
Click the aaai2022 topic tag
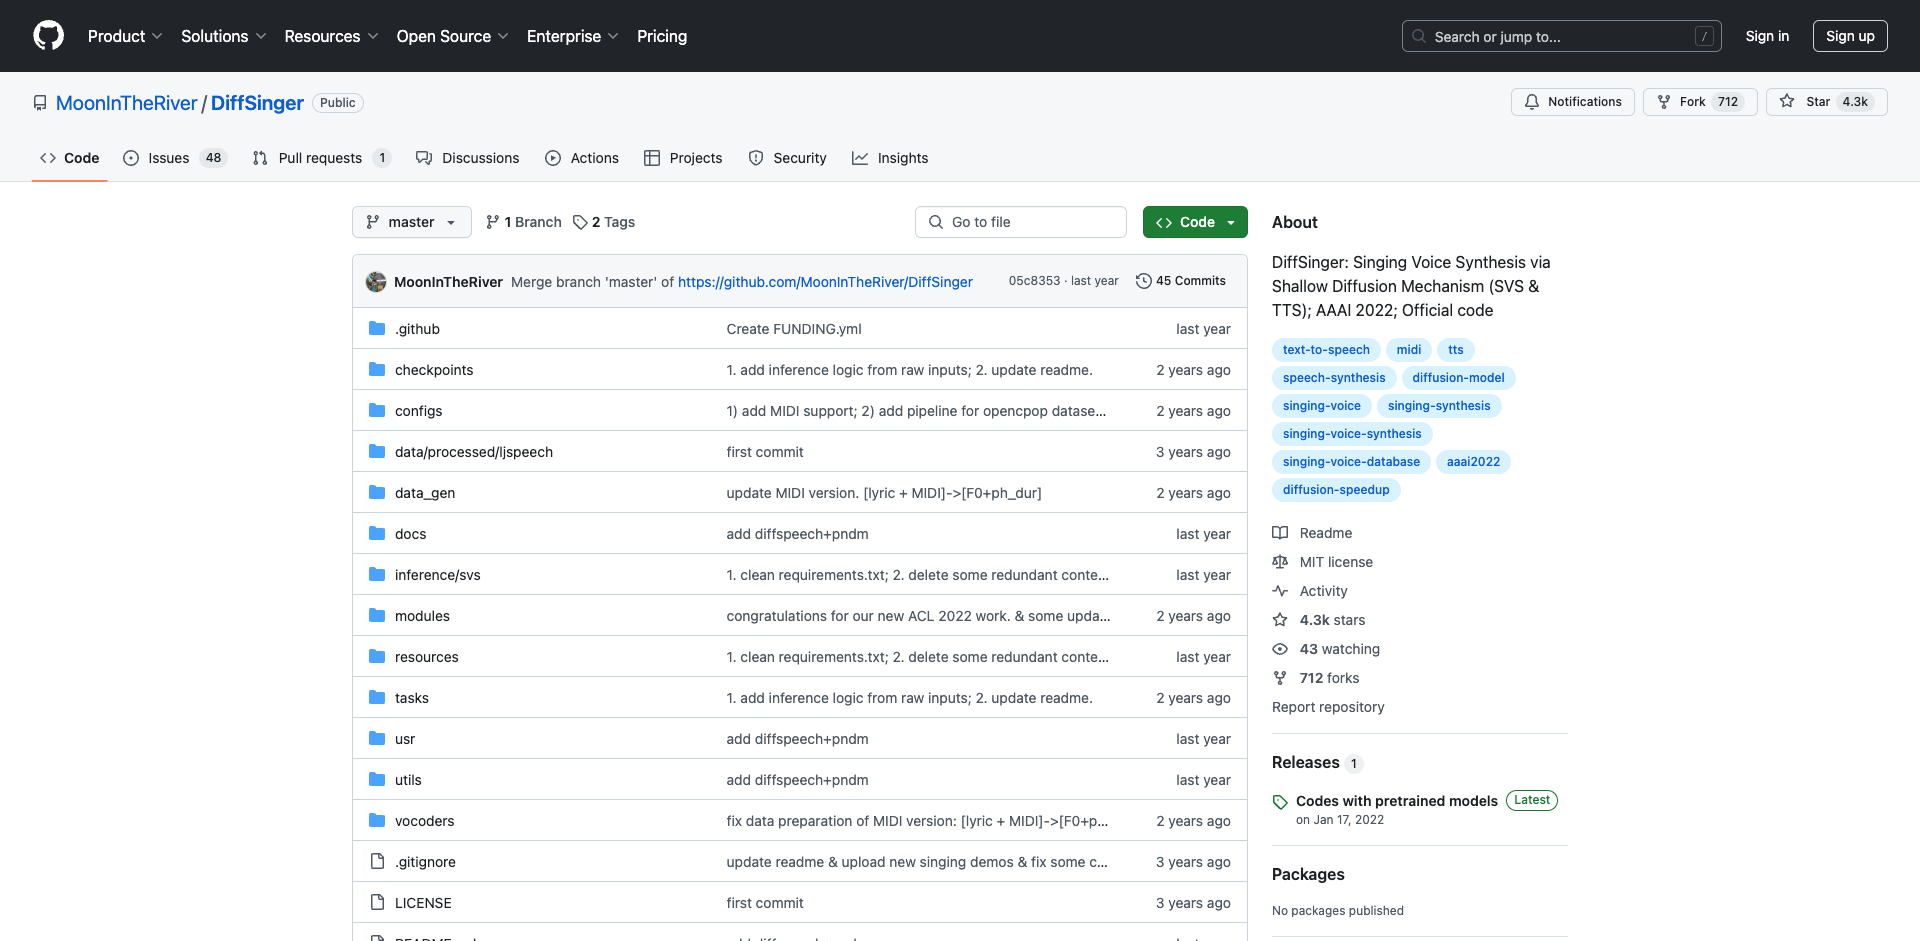click(1473, 462)
